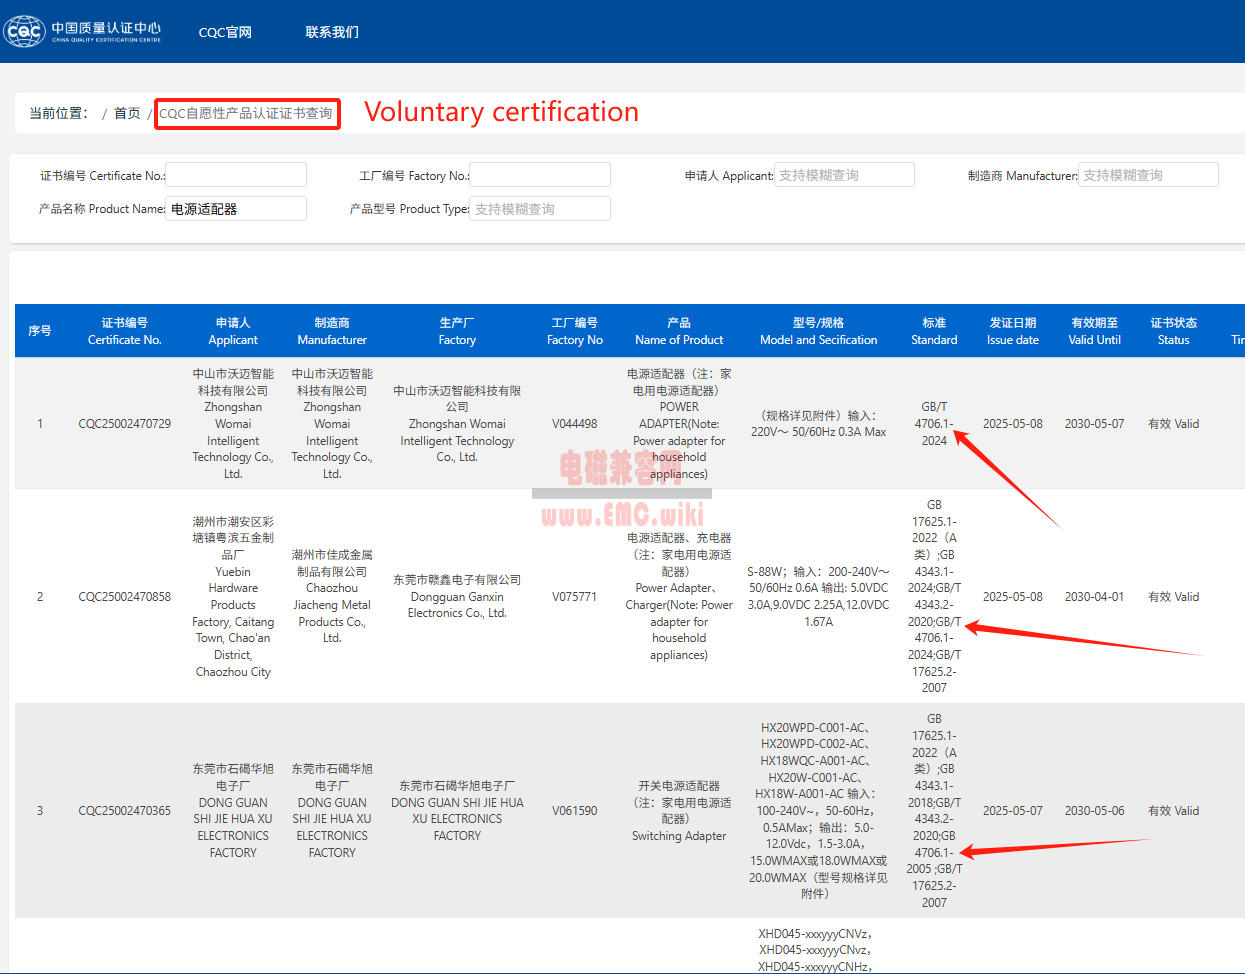Focus the Manufacturer search field
The height and width of the screenshot is (974, 1245).
[x=1148, y=175]
